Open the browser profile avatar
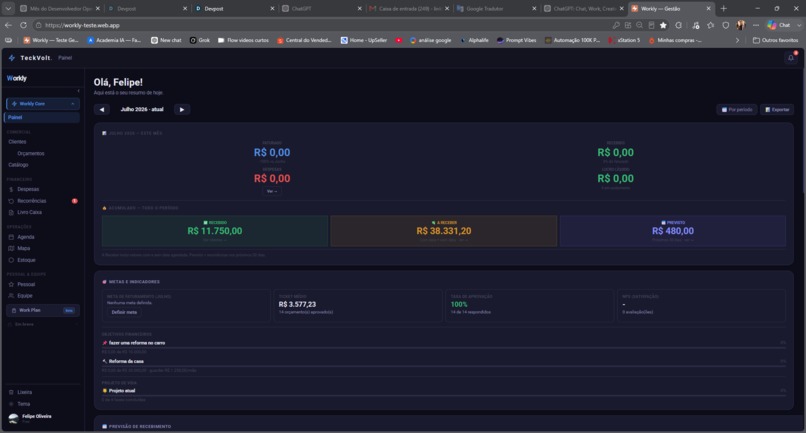 click(741, 25)
